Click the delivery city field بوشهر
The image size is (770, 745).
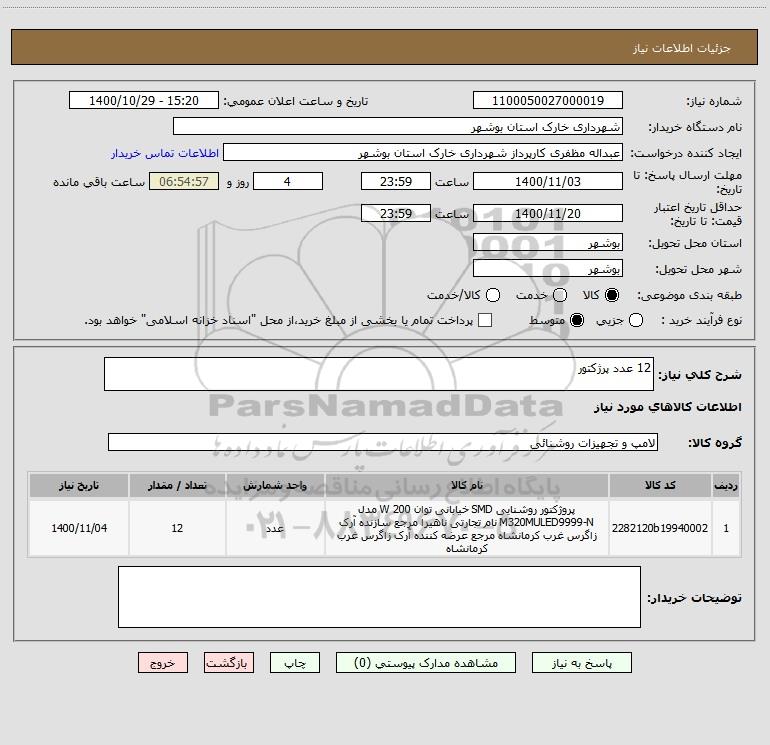pos(548,268)
